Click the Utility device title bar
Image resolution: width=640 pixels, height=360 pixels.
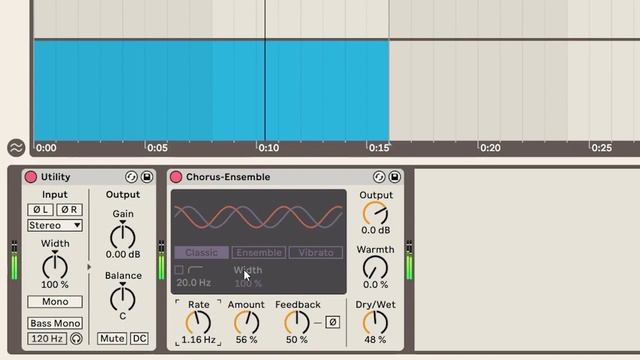(89, 177)
